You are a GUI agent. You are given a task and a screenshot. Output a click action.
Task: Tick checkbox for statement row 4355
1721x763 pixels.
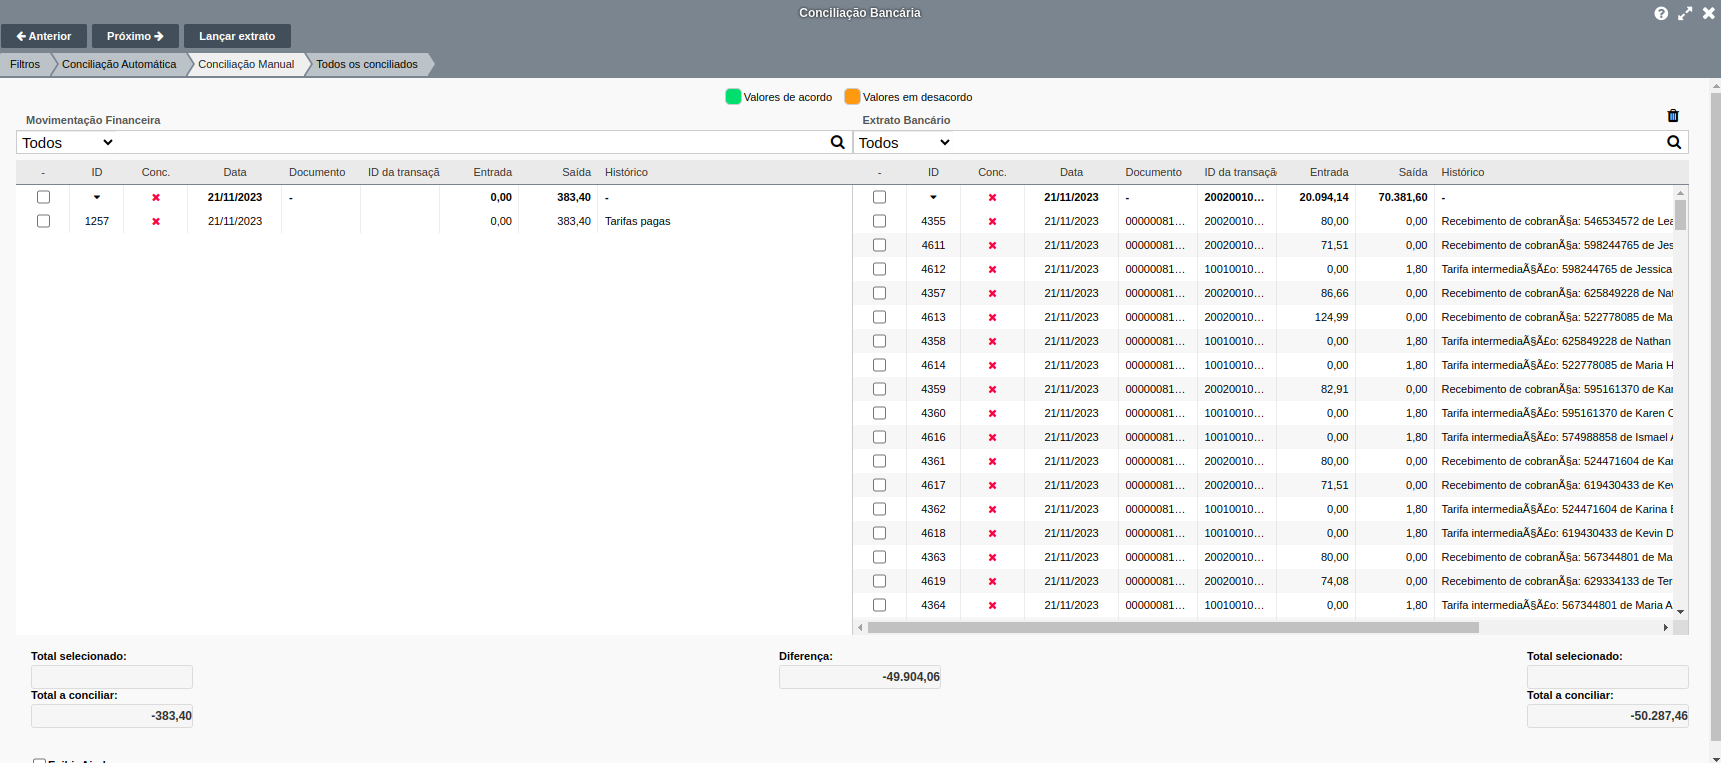(879, 221)
